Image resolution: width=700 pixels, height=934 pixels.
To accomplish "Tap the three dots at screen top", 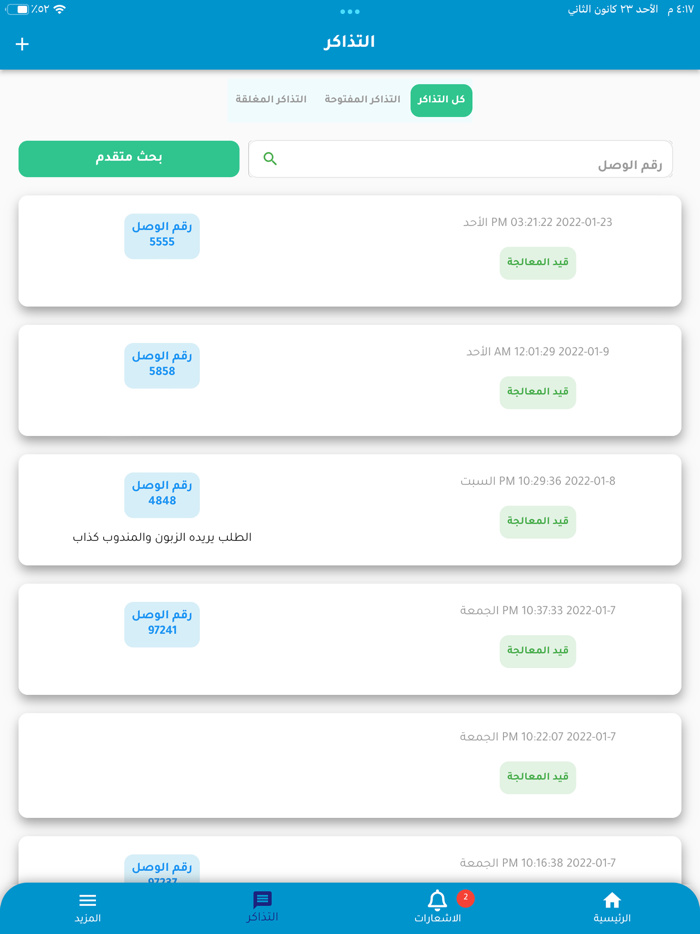I will pos(350,12).
